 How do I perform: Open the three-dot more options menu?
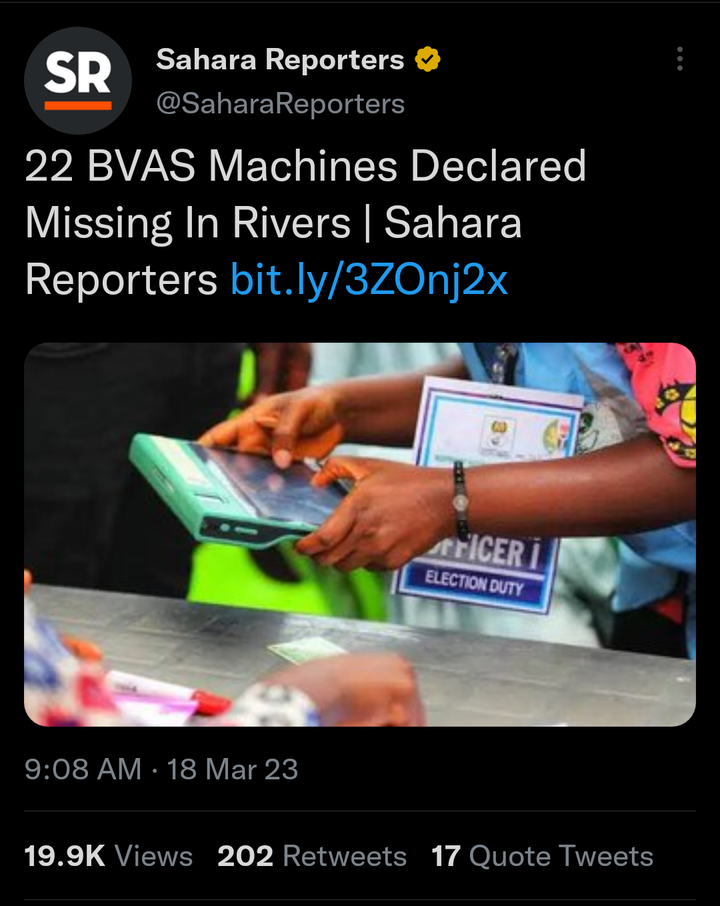tap(680, 59)
